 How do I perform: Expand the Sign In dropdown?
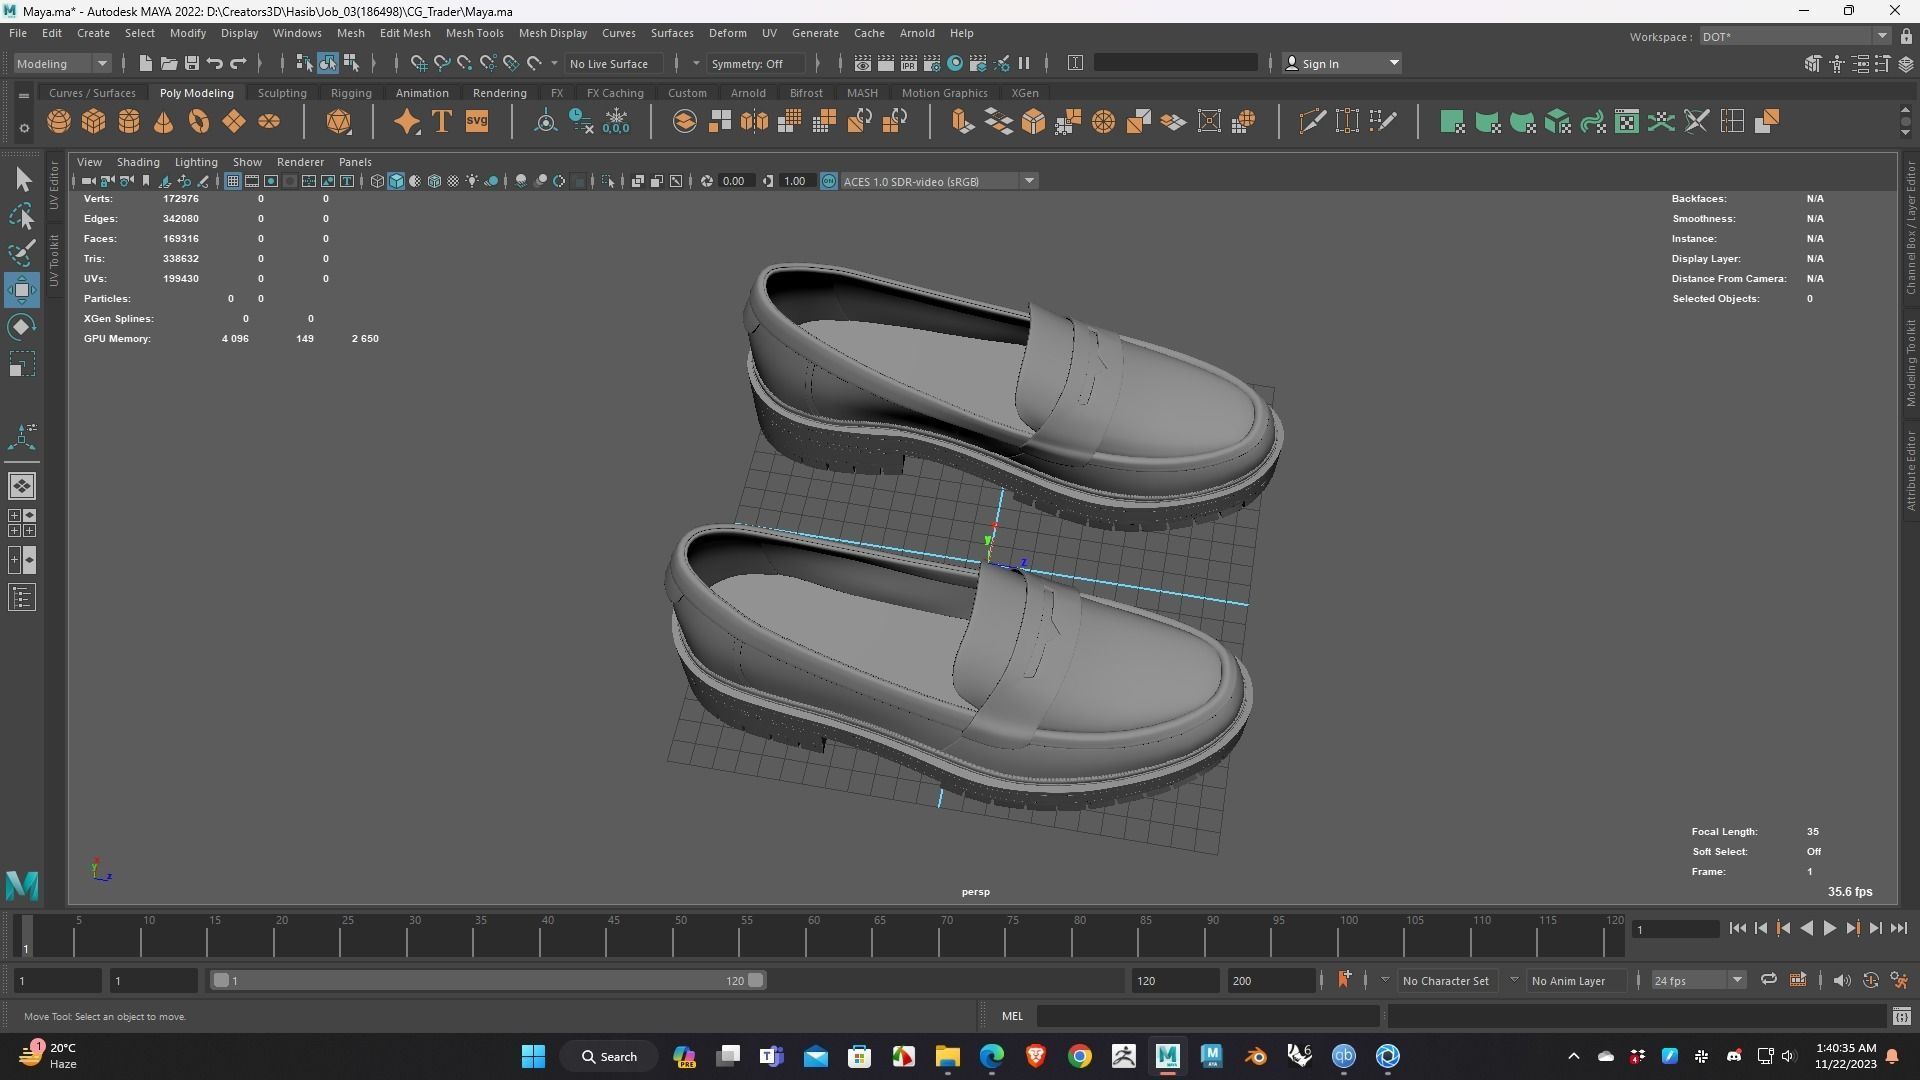click(x=1341, y=63)
